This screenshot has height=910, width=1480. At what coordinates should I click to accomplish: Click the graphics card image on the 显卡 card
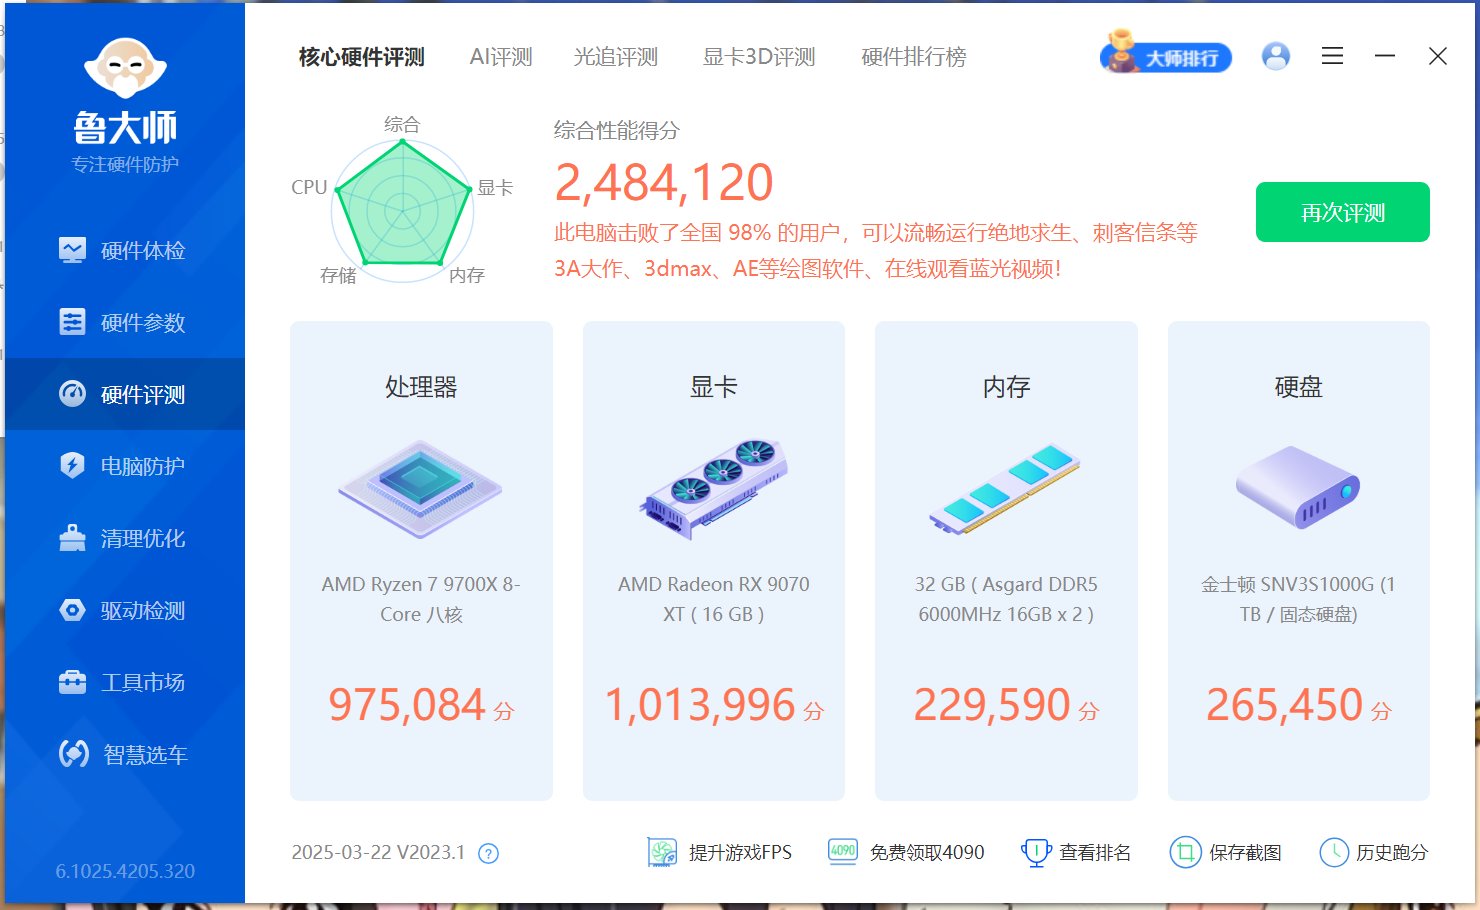[x=713, y=490]
